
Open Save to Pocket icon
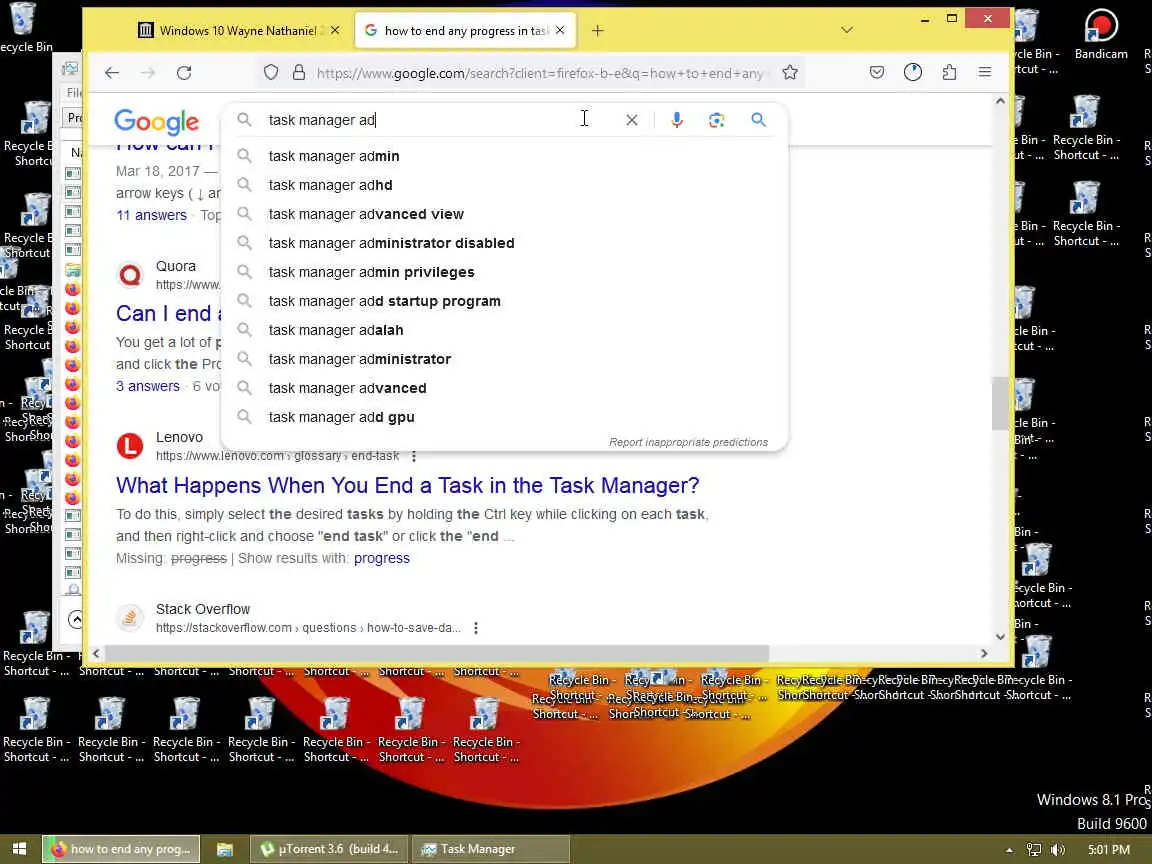(876, 72)
